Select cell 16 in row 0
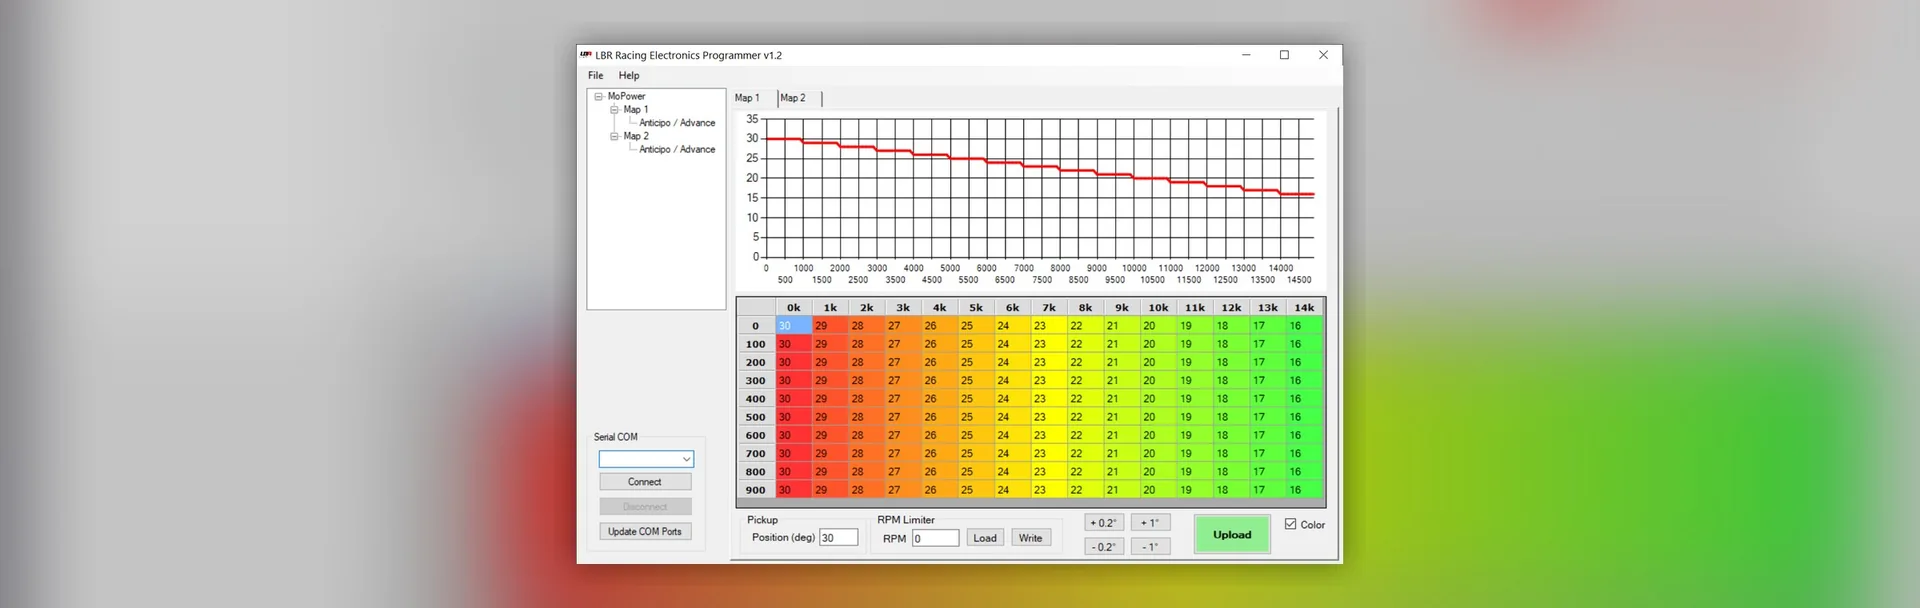1920x608 pixels. pos(1304,326)
